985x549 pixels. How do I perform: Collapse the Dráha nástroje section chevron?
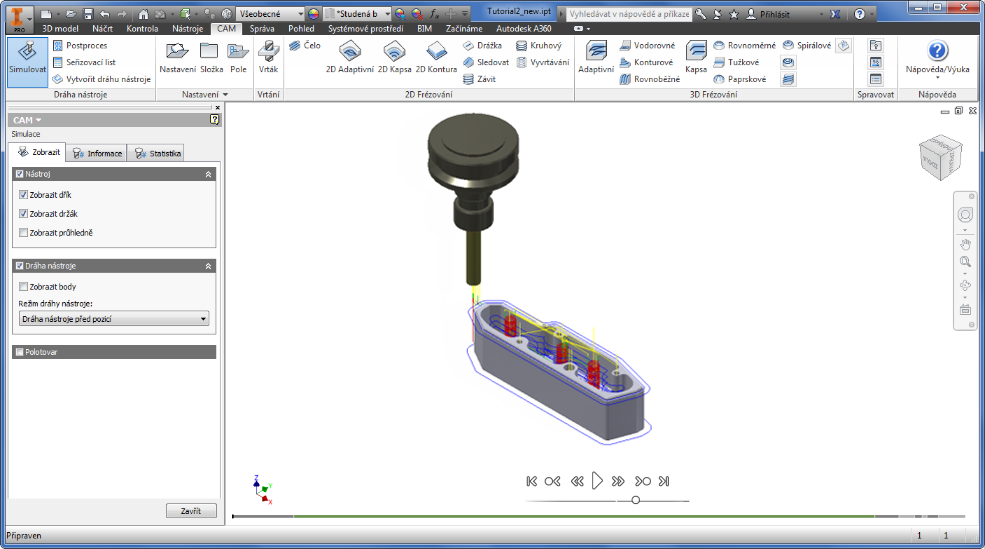(209, 266)
